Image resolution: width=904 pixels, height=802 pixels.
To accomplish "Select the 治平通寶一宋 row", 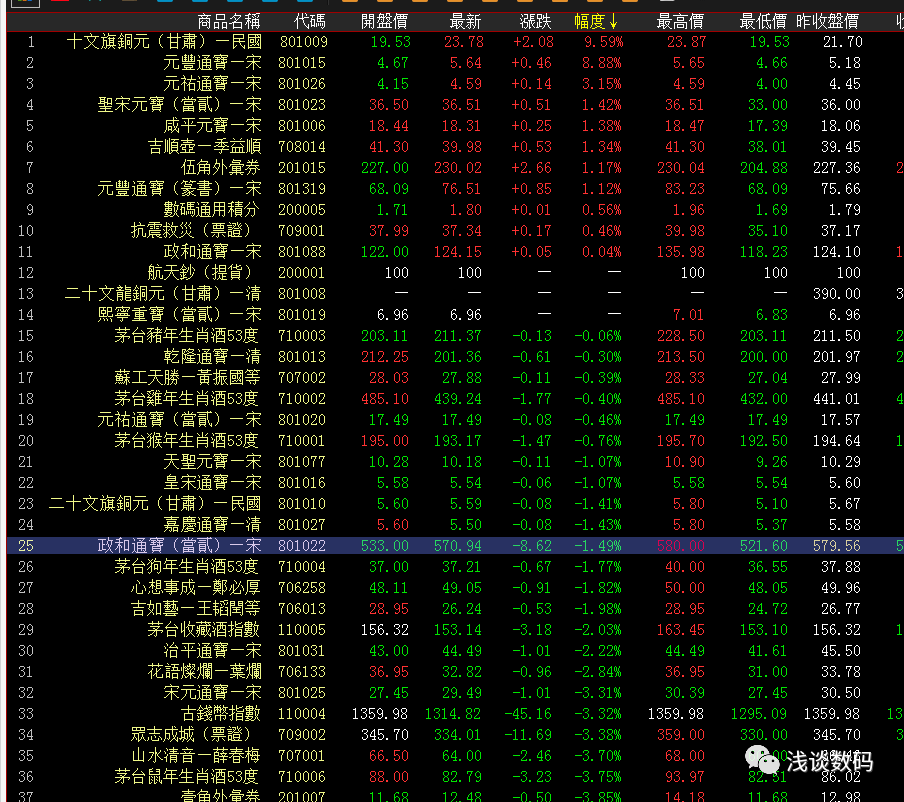I will pyautogui.click(x=455, y=651).
